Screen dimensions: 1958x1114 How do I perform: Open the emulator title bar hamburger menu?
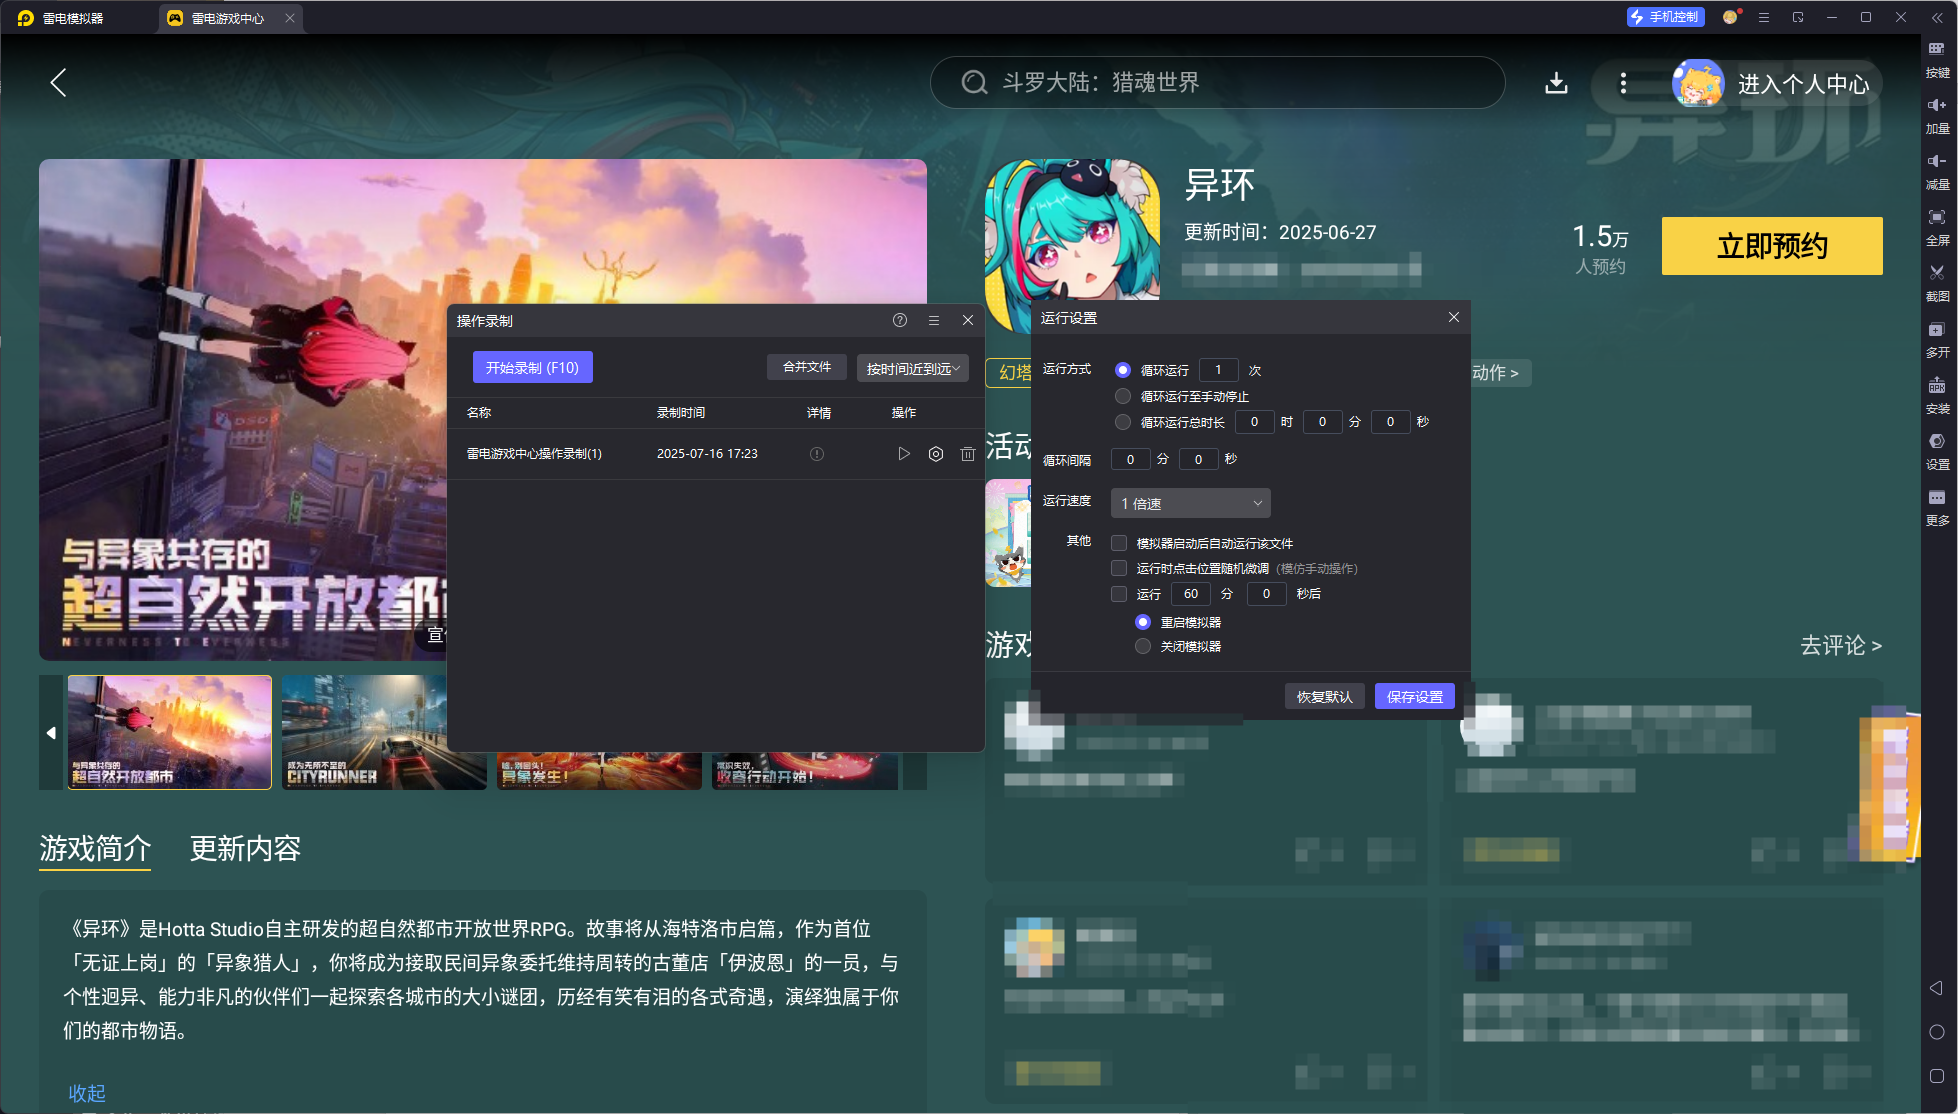[1764, 17]
